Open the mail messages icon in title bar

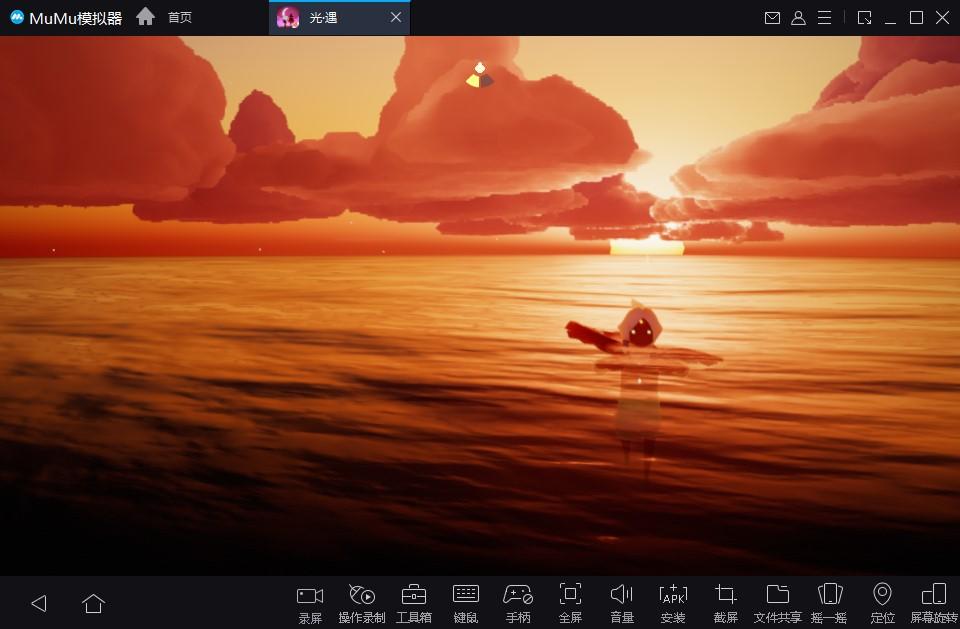point(772,18)
